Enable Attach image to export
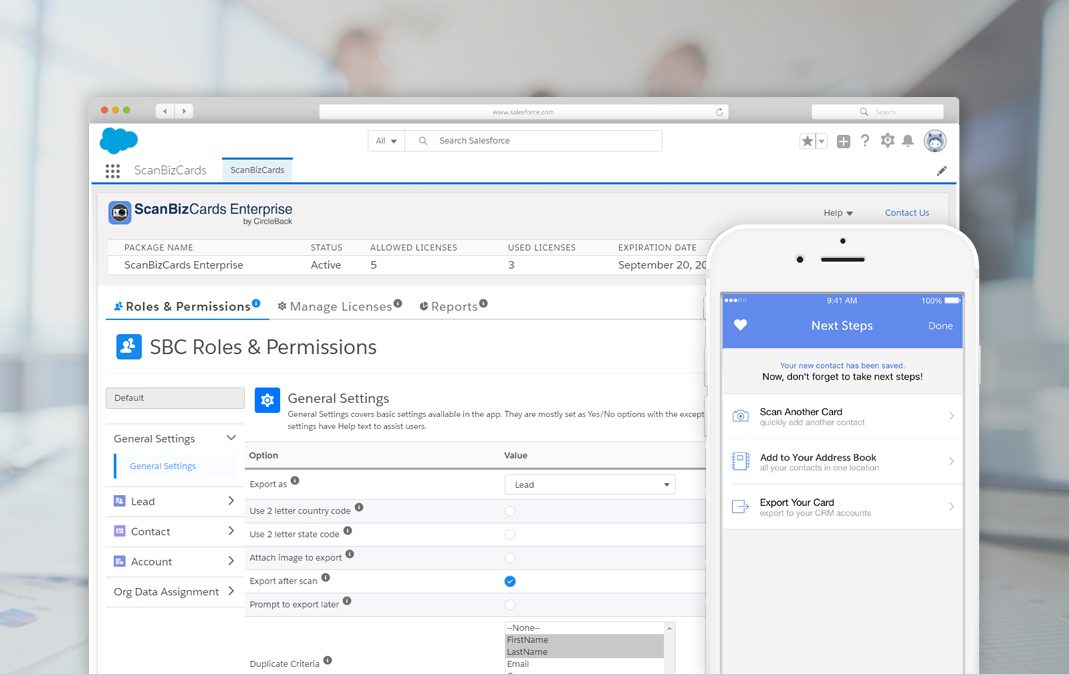This screenshot has width=1069, height=675. point(510,558)
